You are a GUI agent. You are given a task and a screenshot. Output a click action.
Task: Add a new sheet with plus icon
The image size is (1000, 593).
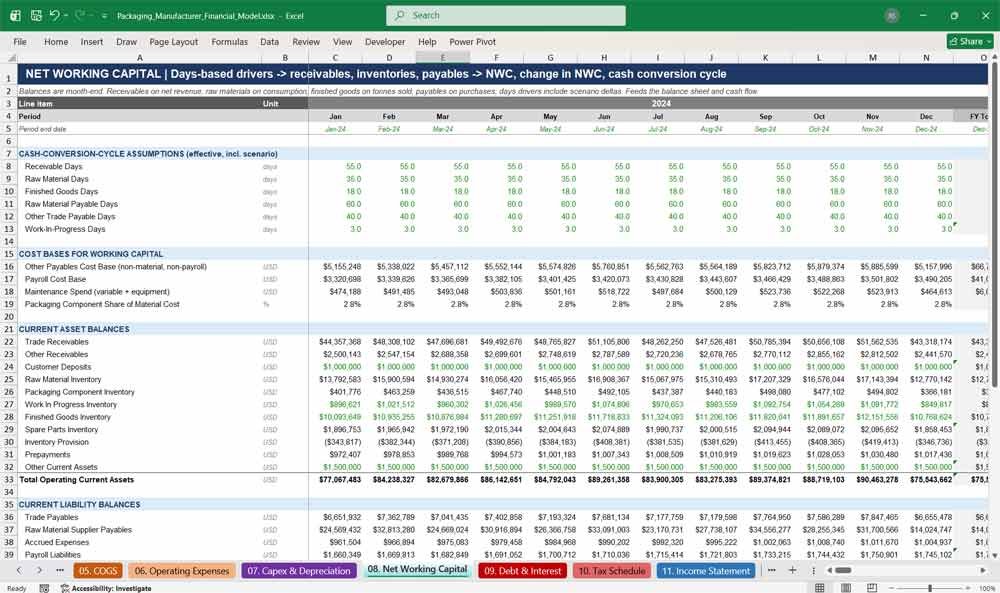tap(792, 571)
